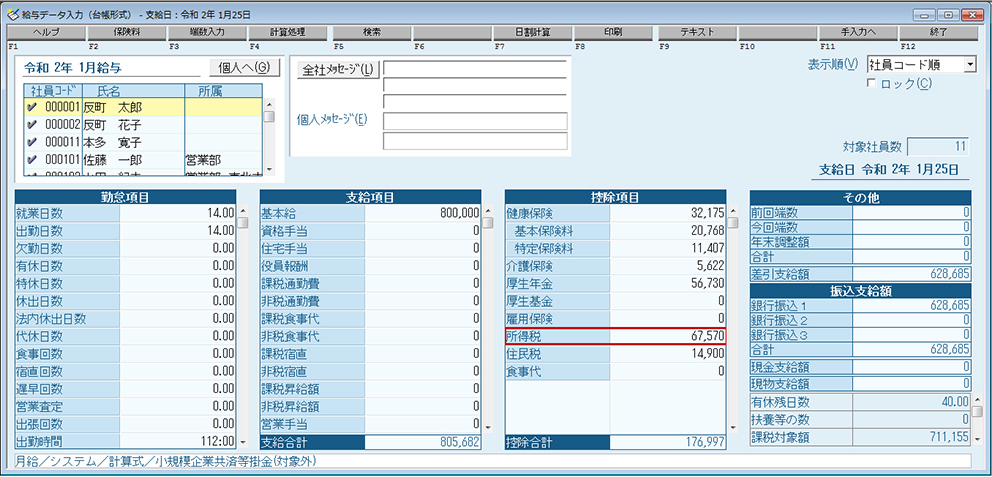This screenshot has height=477, width=992.
Task: Click first 個人メッセージ input field
Action: pos(475,121)
